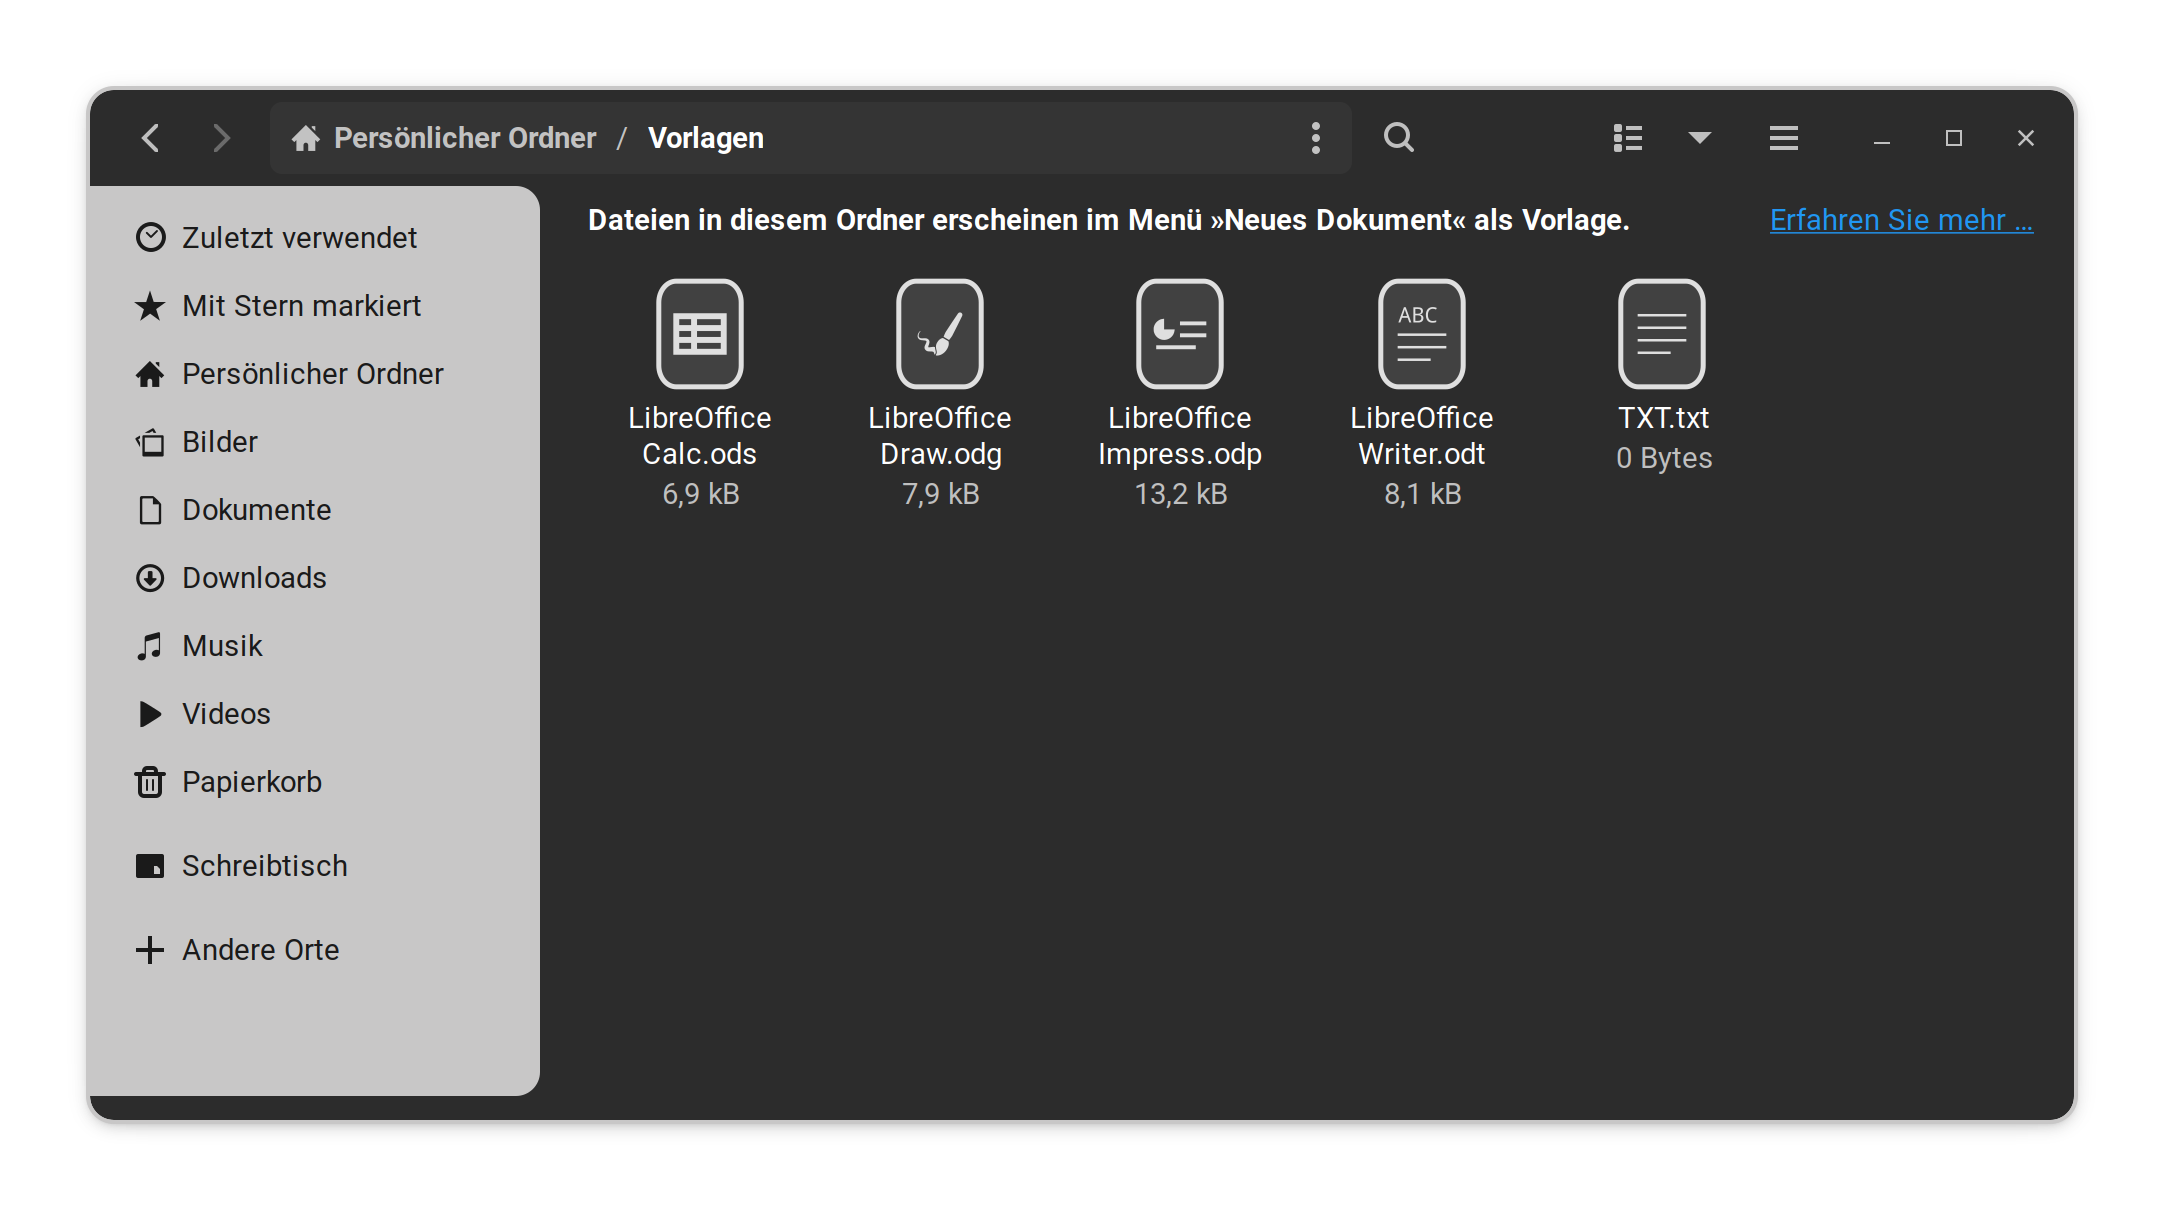
Task: Toggle list view icon
Action: coord(1627,138)
